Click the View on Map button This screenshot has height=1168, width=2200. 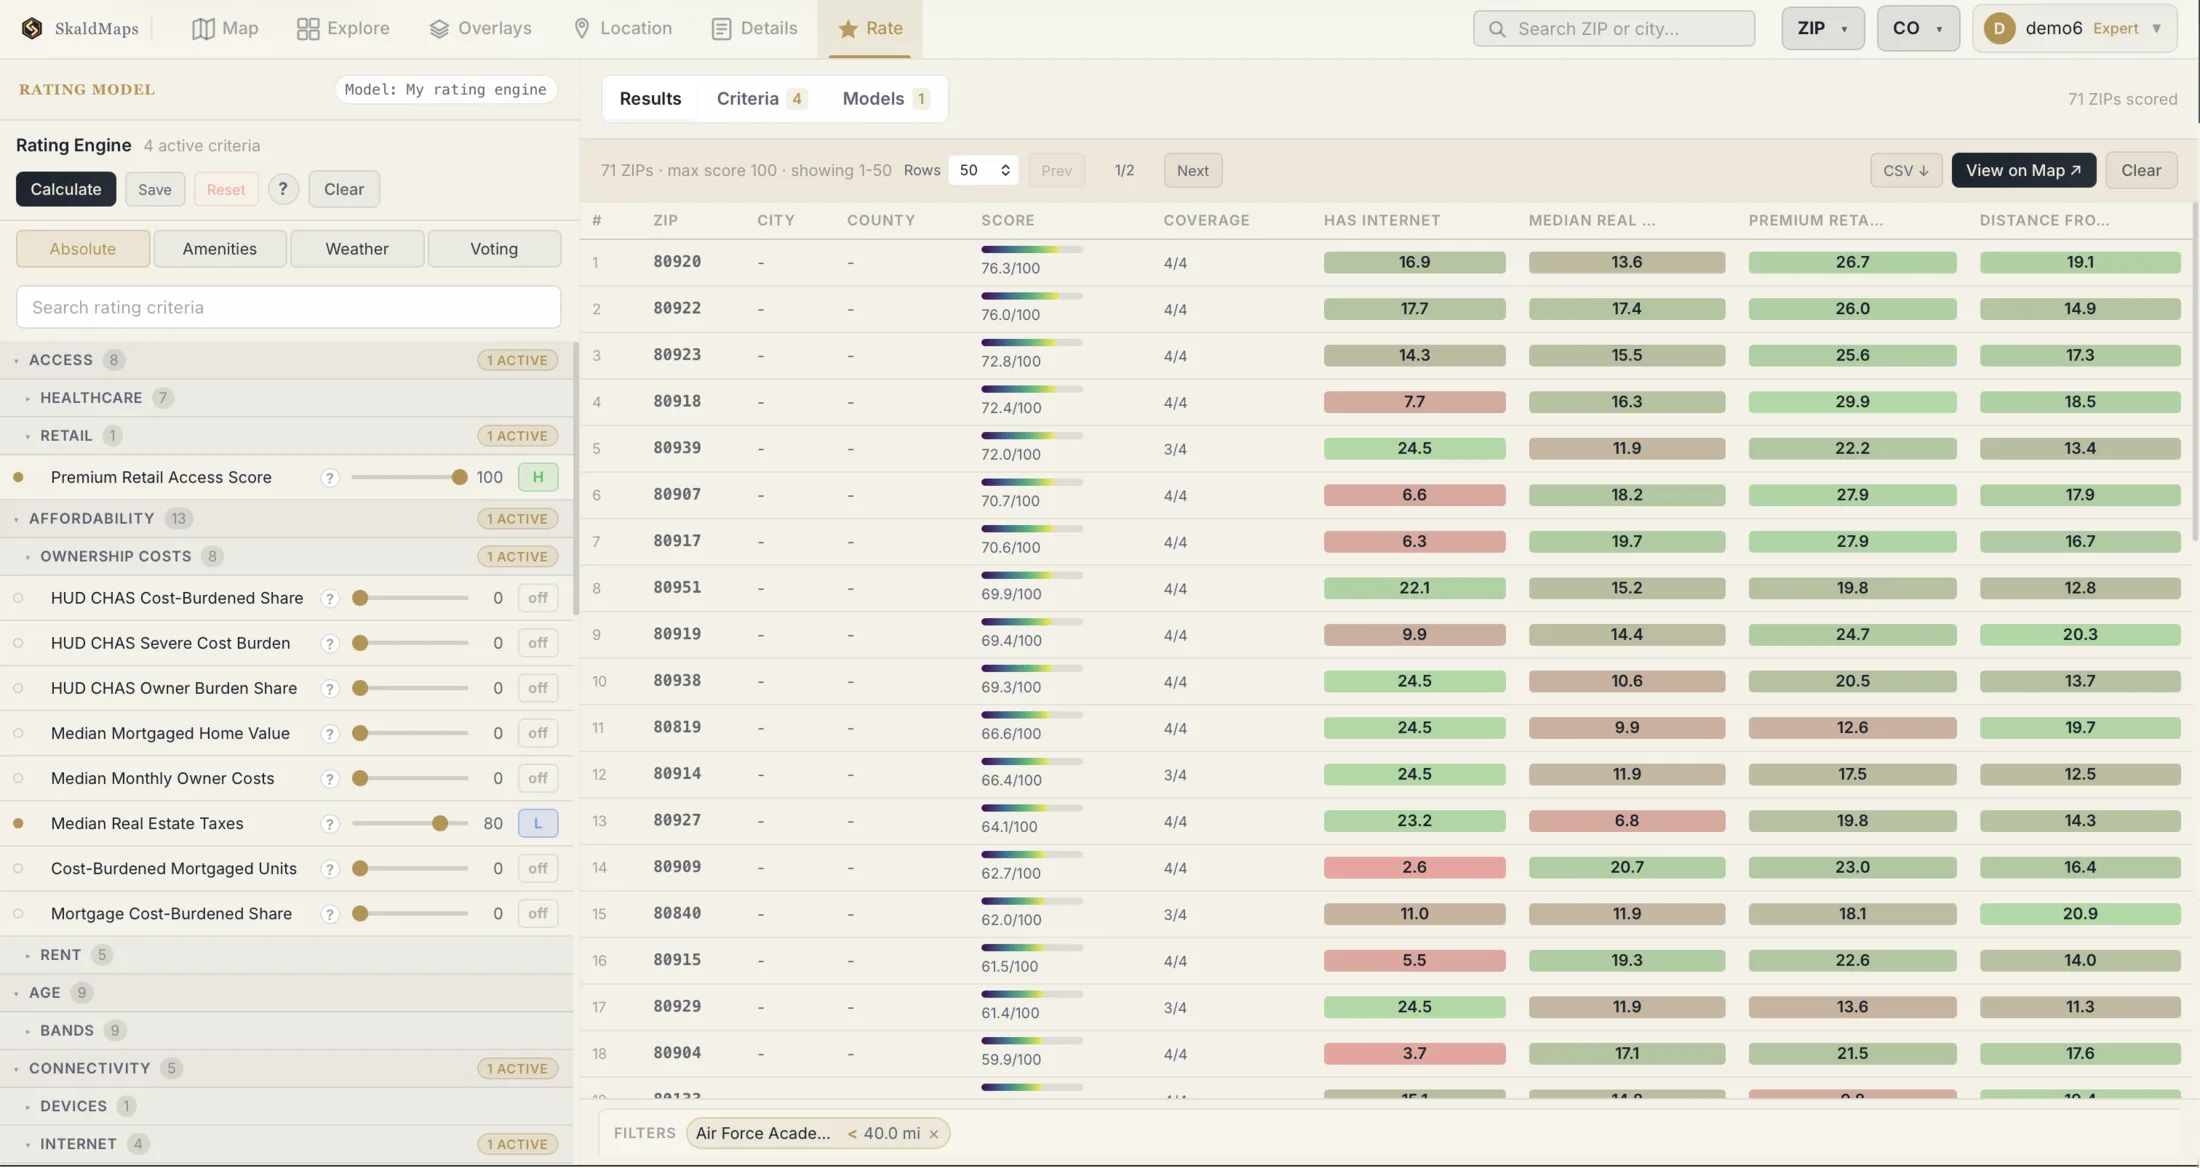pyautogui.click(x=2023, y=170)
